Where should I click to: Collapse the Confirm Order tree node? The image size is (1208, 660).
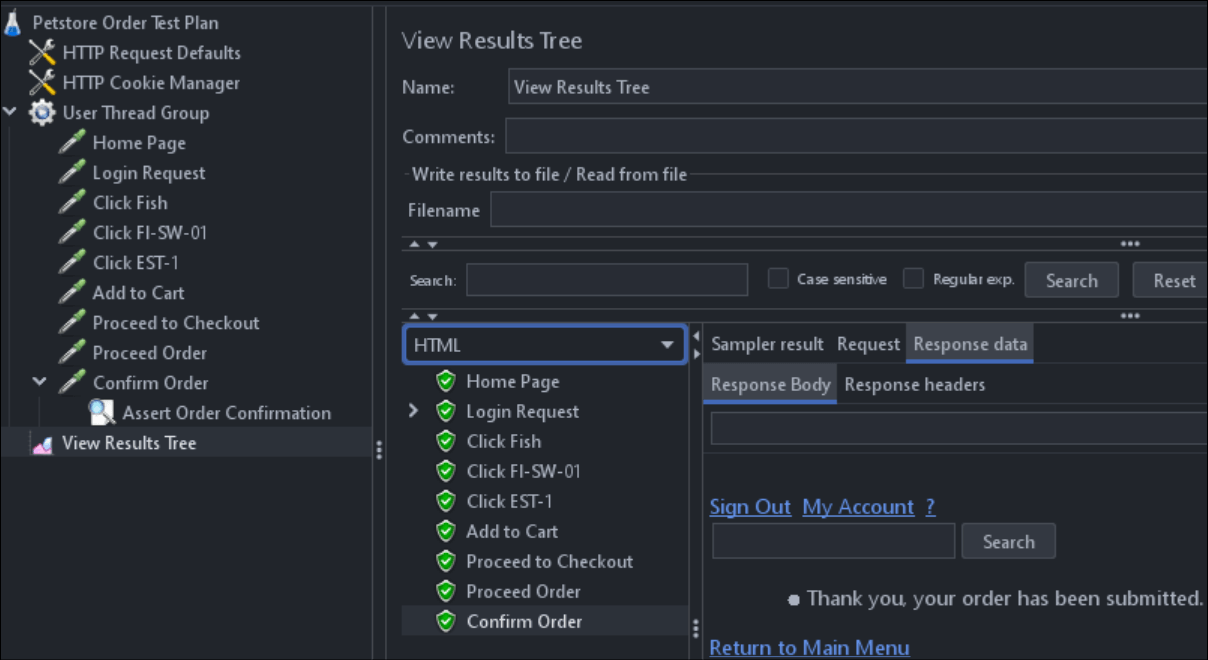click(38, 382)
